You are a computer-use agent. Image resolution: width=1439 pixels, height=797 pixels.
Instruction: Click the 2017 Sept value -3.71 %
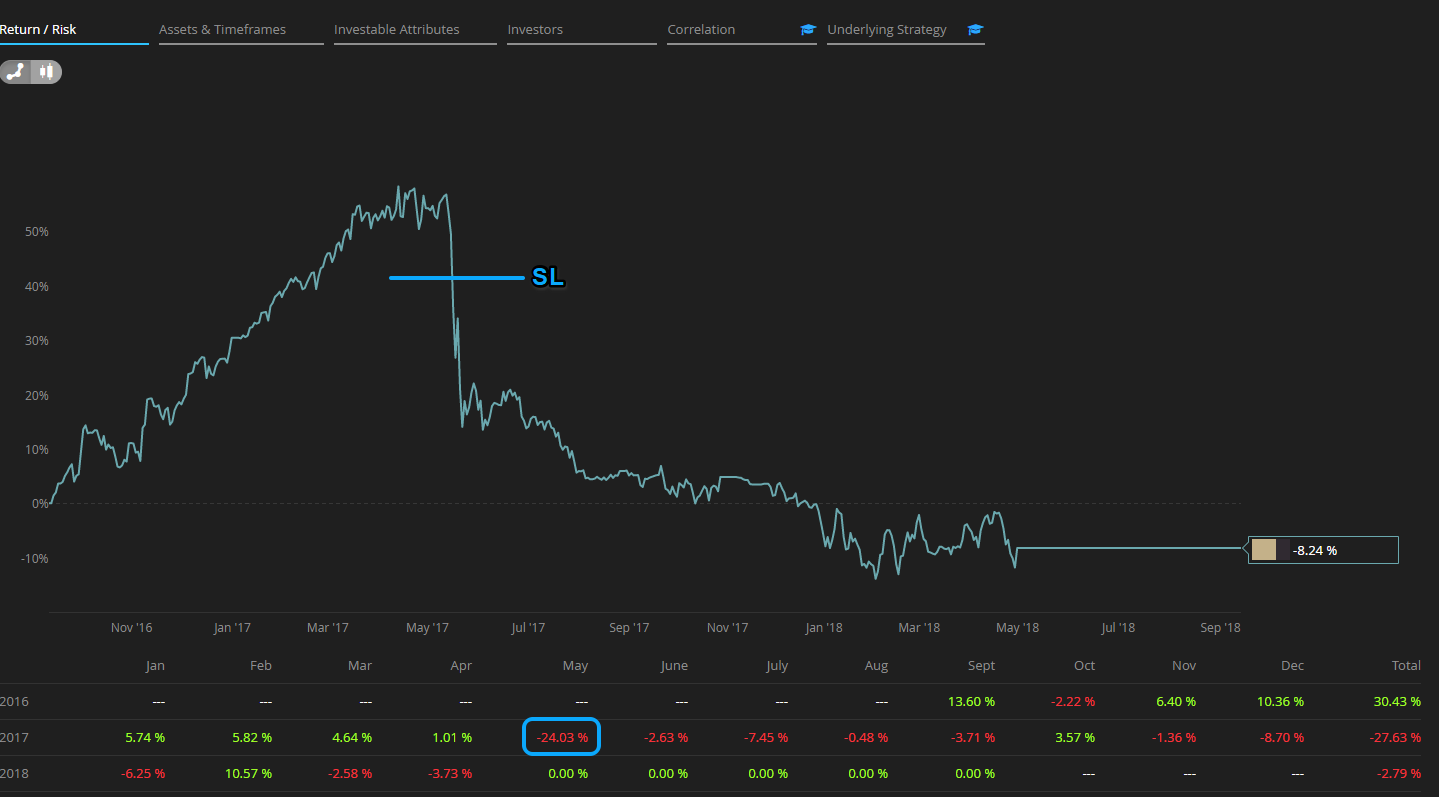(x=972, y=738)
